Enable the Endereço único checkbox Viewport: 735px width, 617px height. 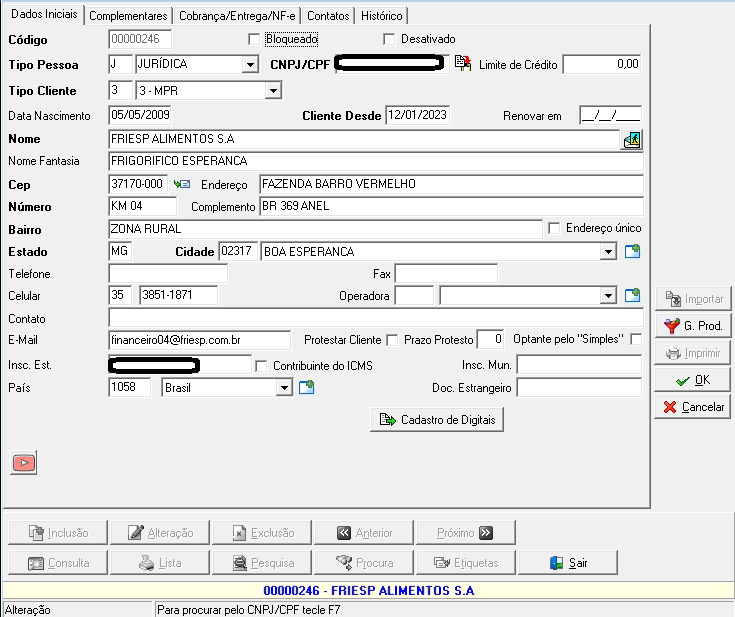(x=554, y=228)
